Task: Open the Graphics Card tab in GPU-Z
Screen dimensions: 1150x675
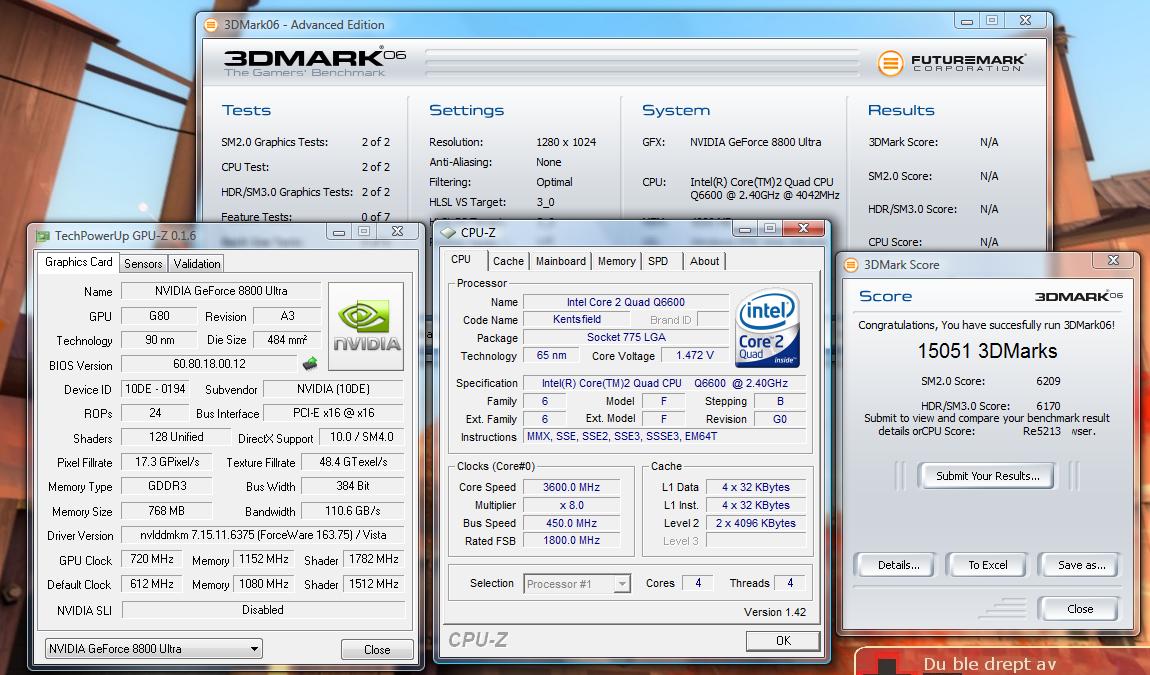Action: tap(78, 262)
